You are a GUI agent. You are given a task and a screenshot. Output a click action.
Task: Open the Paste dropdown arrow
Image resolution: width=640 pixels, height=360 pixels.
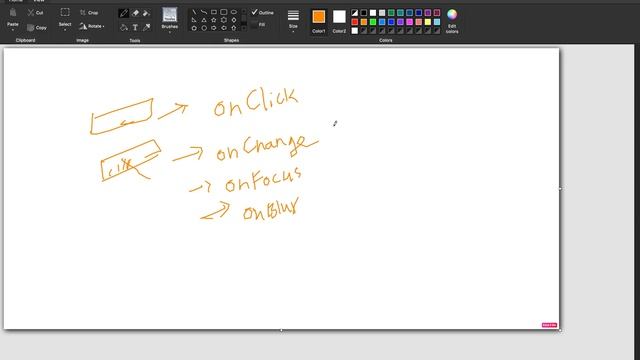(x=13, y=30)
